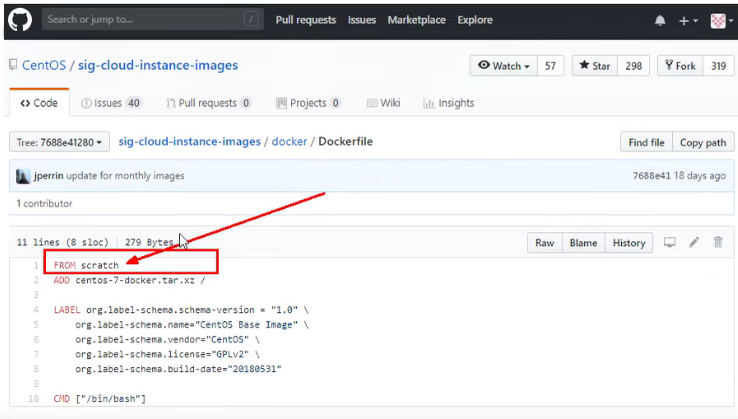Switch to the Projects tab
Screen dimensions: 738x419
(308, 103)
